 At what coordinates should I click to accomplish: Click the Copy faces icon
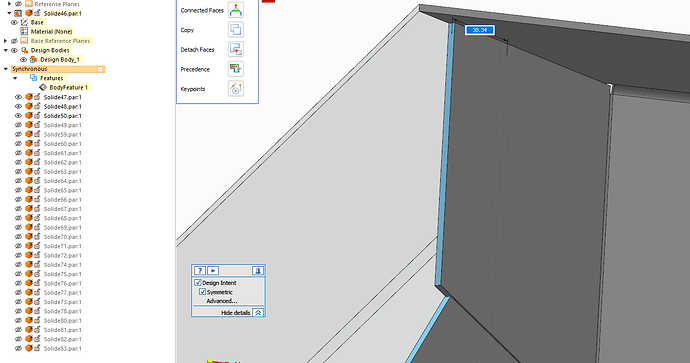click(x=236, y=30)
